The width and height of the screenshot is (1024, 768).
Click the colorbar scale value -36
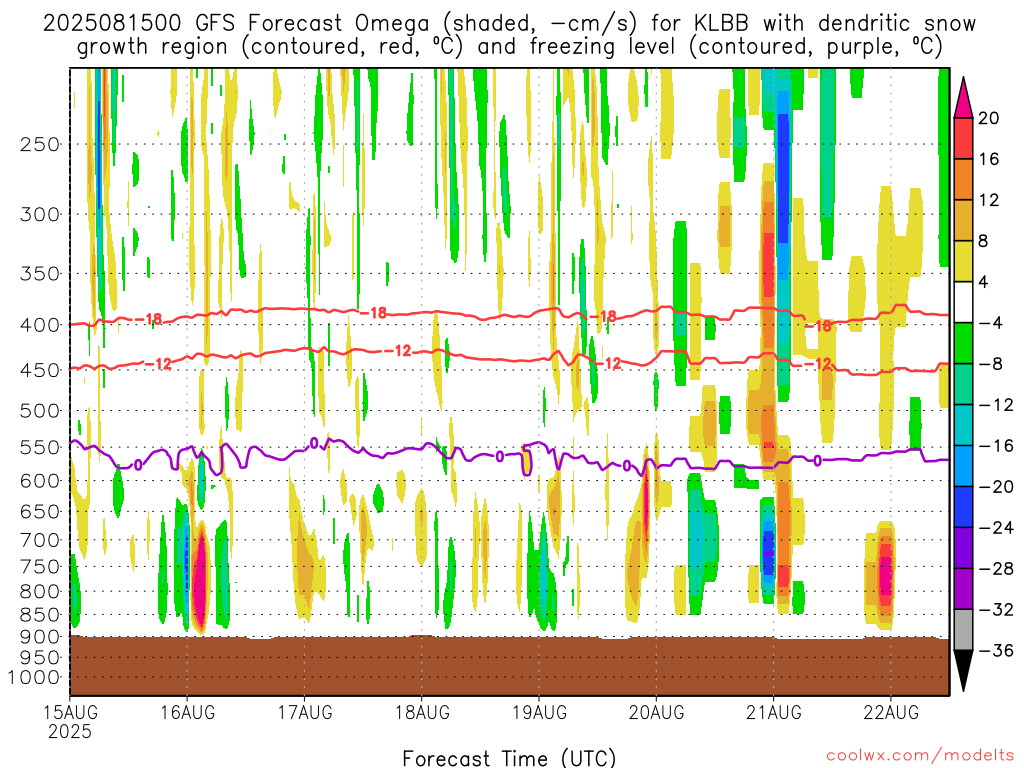996,651
